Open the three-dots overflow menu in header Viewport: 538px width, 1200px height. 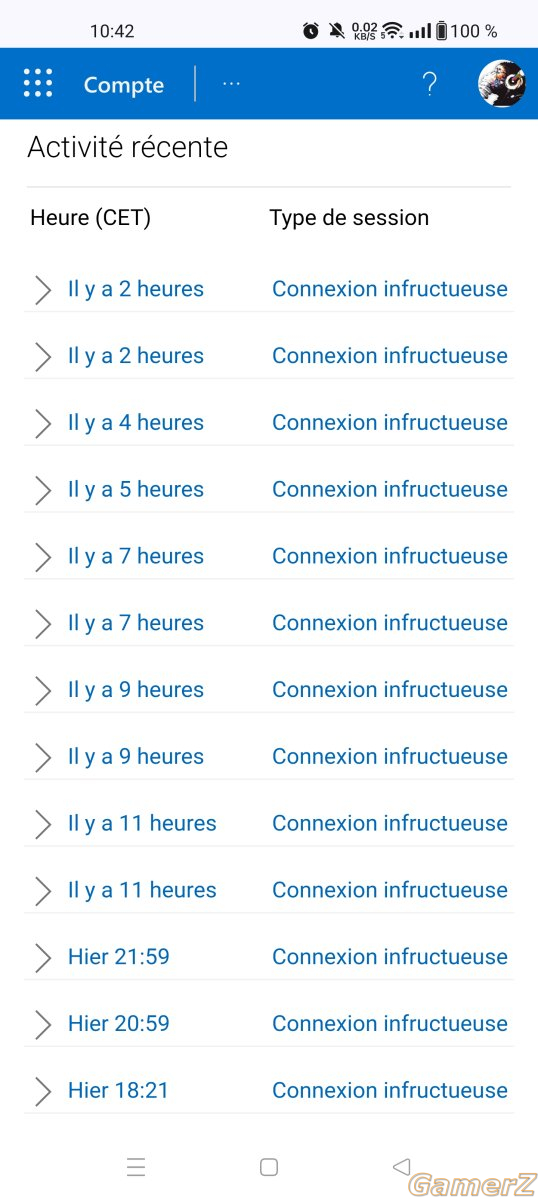(231, 84)
